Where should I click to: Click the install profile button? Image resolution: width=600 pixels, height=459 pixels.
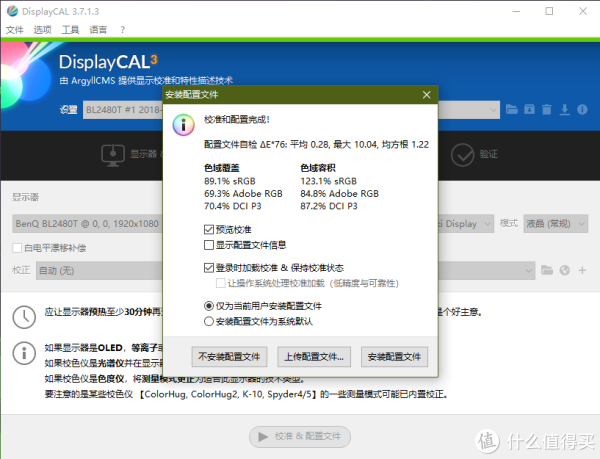(394, 357)
